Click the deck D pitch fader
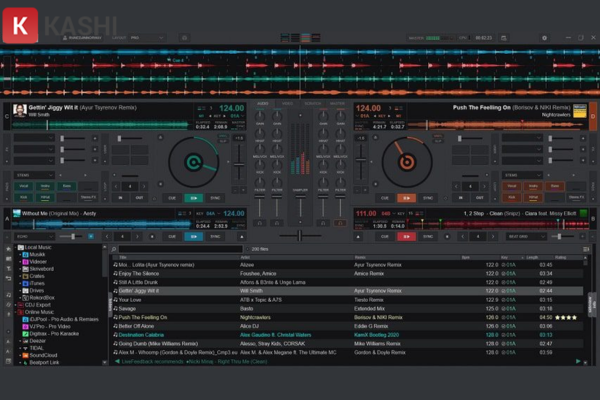Viewport: 600px width, 400px height. tap(361, 160)
